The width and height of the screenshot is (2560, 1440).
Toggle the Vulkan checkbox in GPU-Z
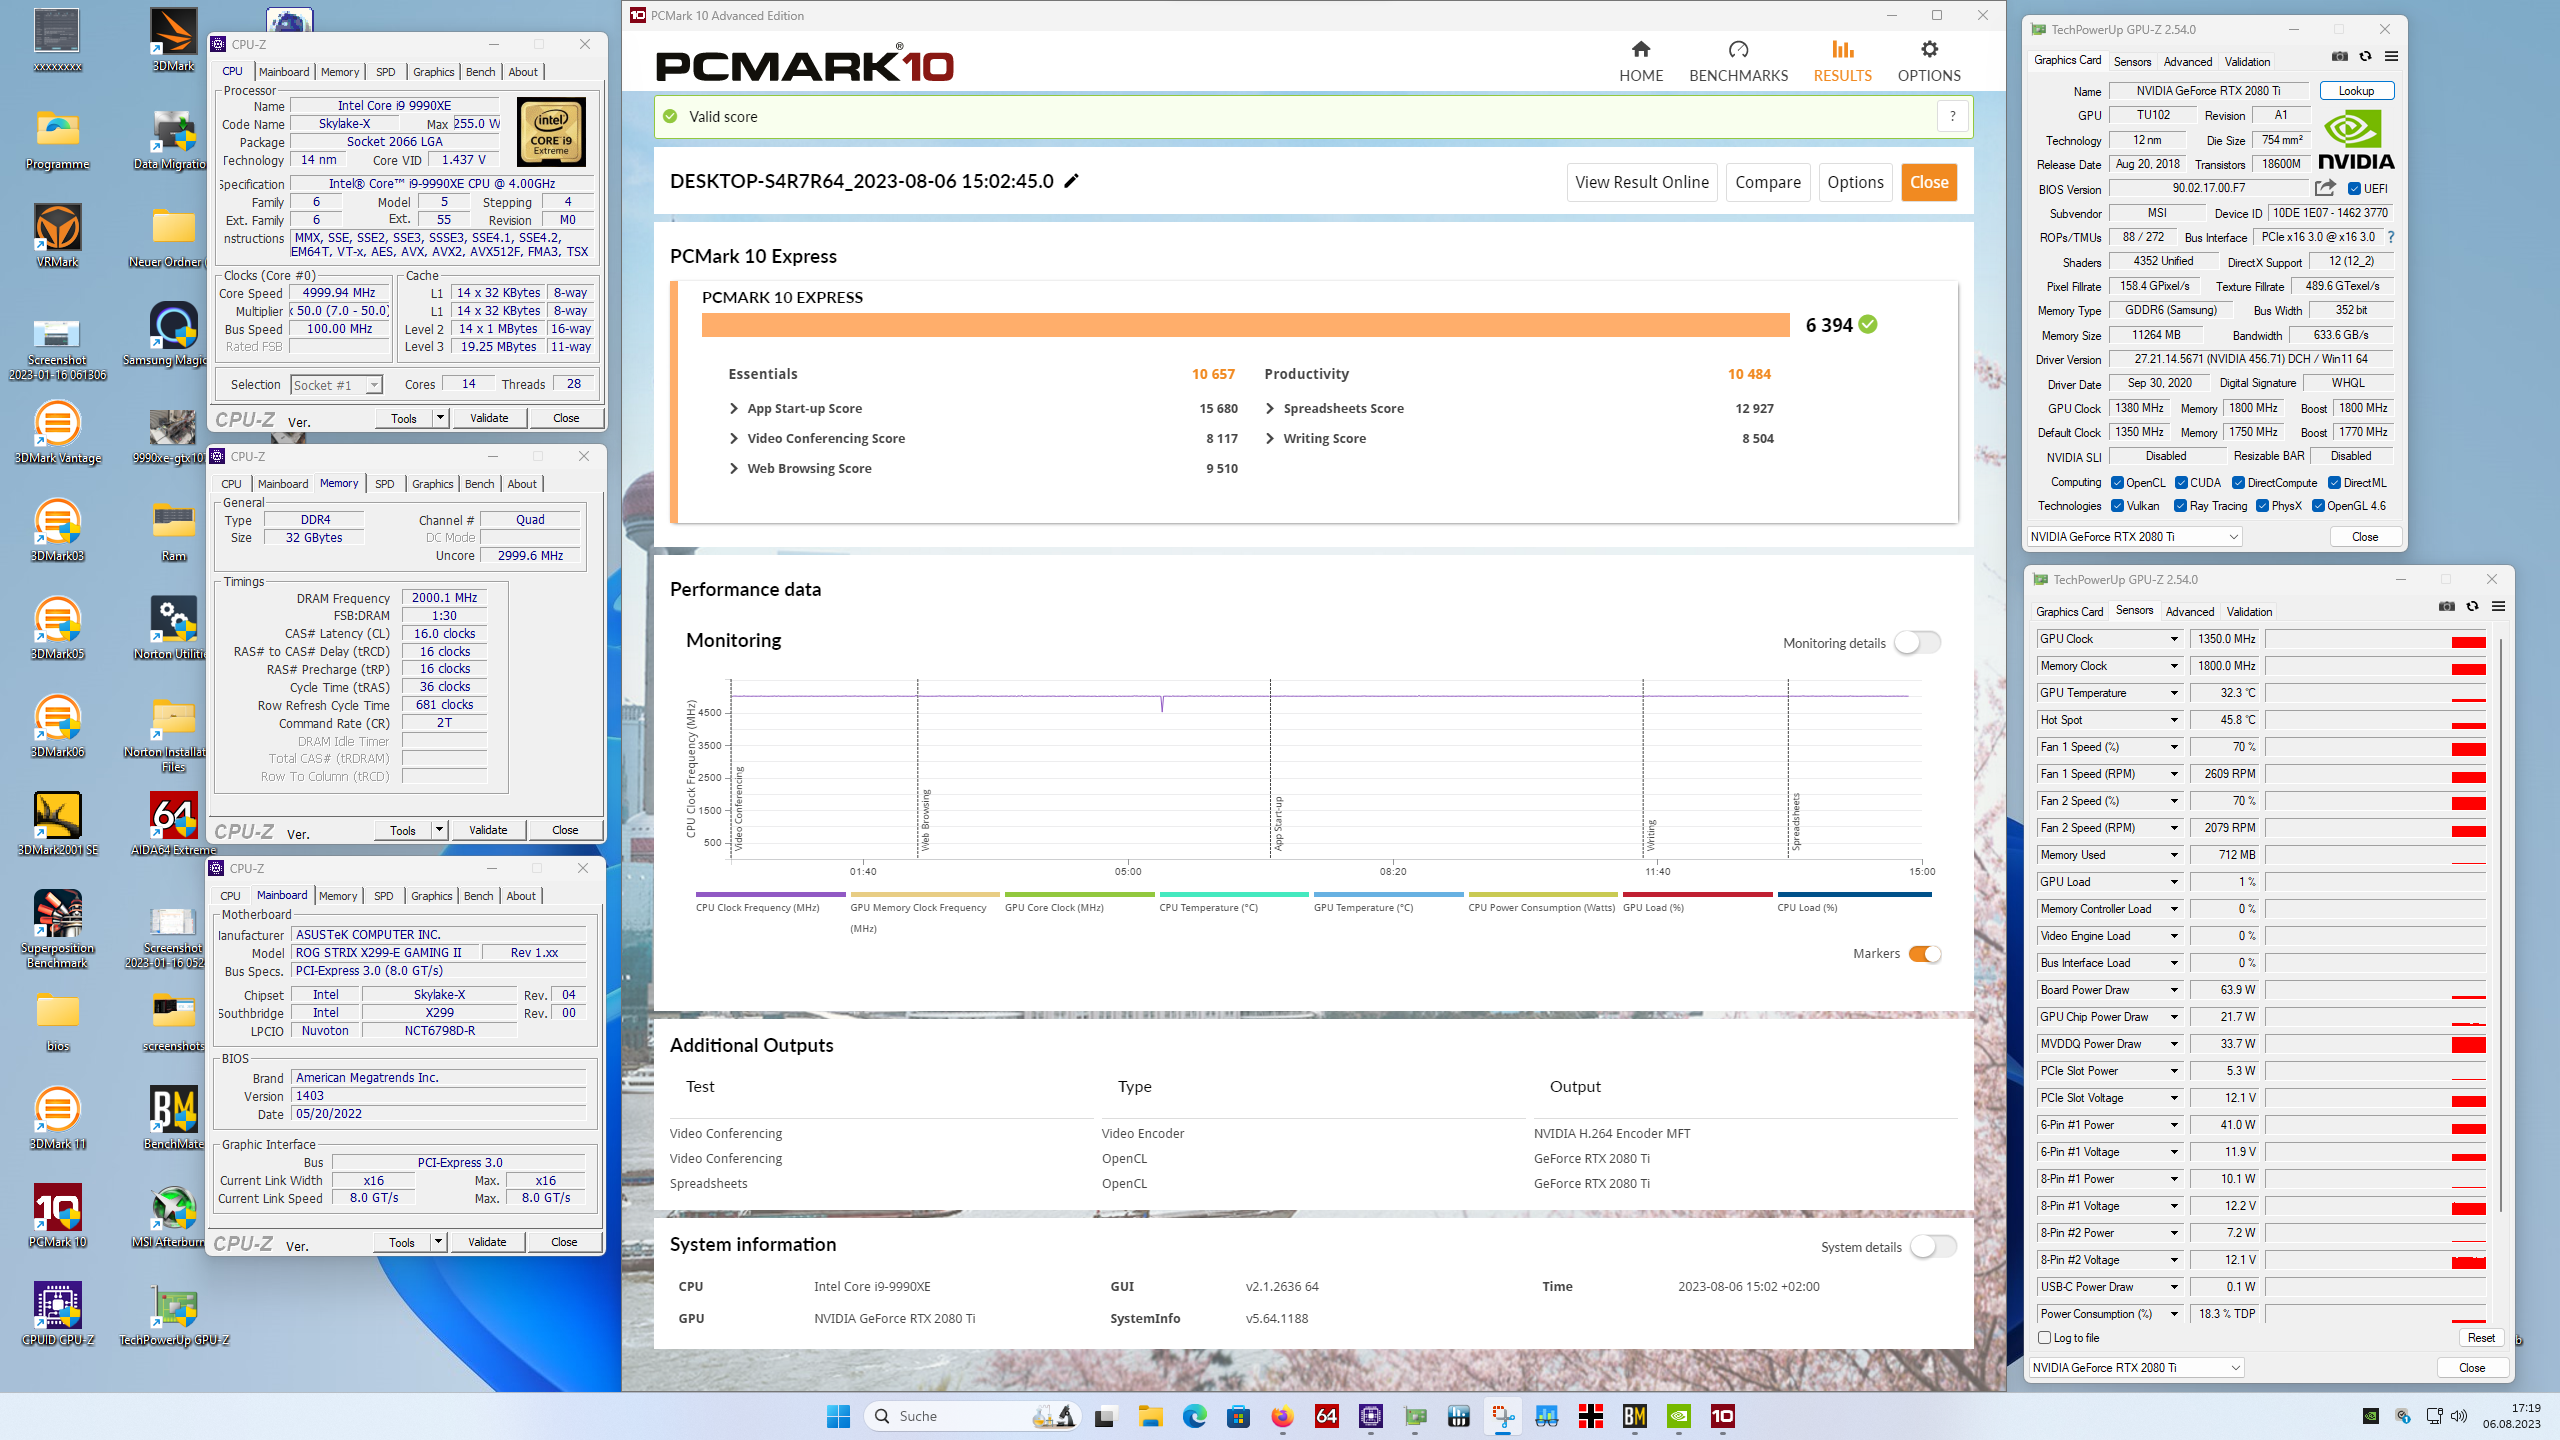click(x=2117, y=506)
